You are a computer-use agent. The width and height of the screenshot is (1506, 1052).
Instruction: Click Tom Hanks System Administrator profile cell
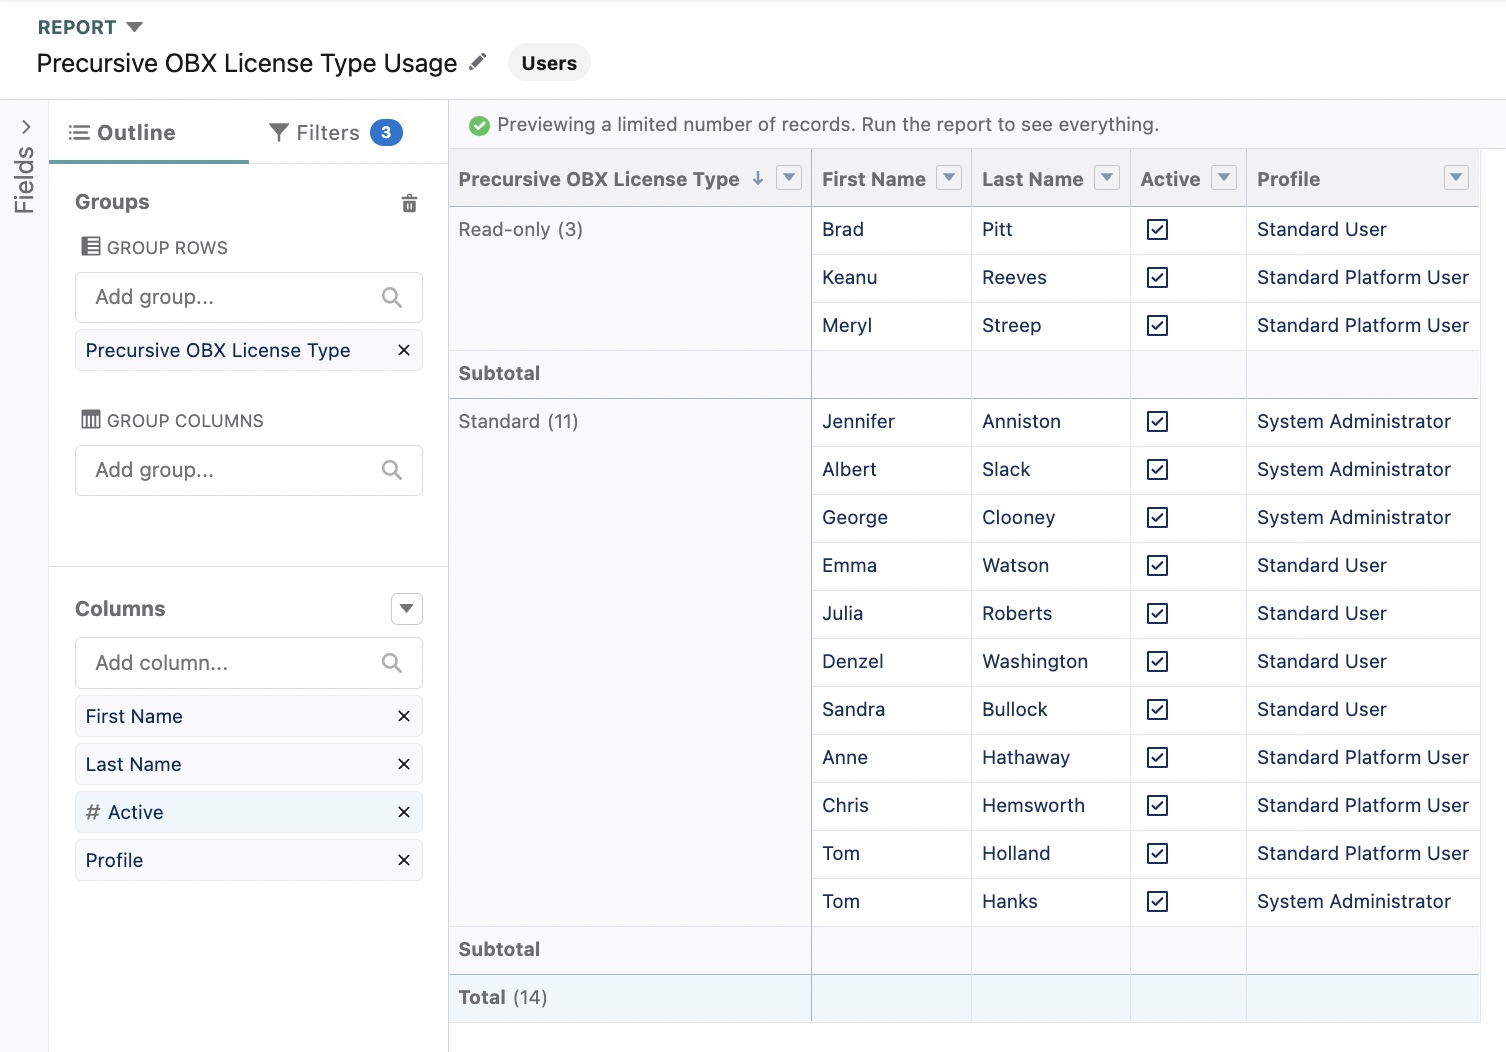(1363, 902)
